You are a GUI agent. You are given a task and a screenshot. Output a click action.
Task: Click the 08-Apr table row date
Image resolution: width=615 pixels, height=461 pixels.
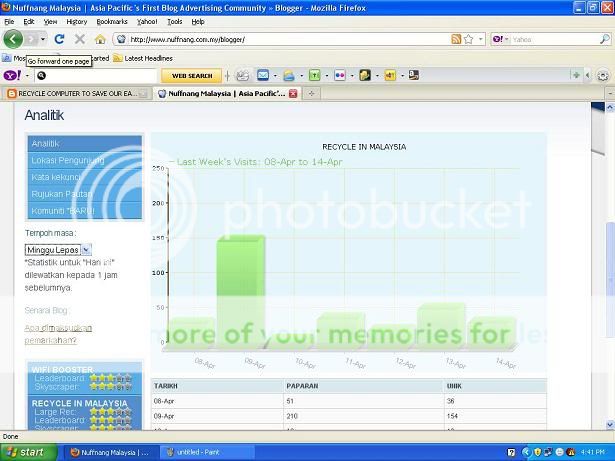[164, 401]
